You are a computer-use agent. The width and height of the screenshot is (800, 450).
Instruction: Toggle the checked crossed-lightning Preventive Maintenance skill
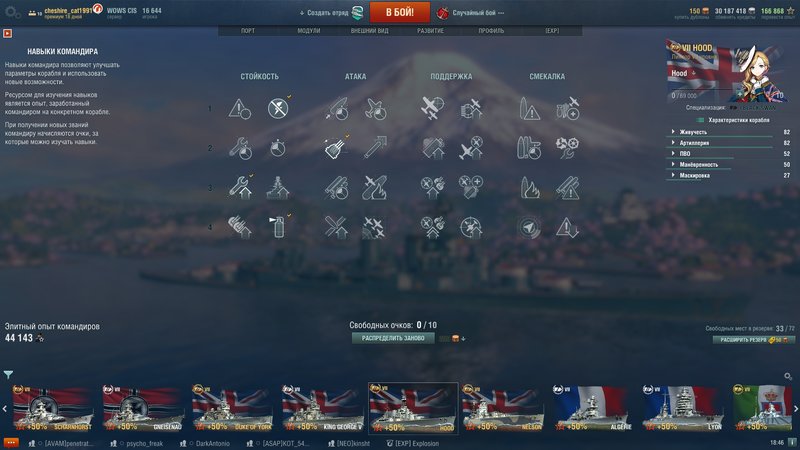point(278,108)
